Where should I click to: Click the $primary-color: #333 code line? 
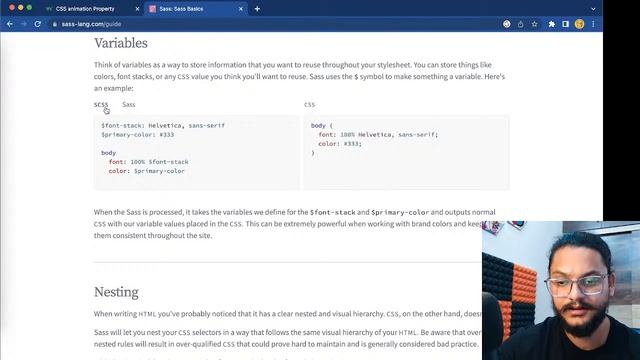click(x=138, y=135)
